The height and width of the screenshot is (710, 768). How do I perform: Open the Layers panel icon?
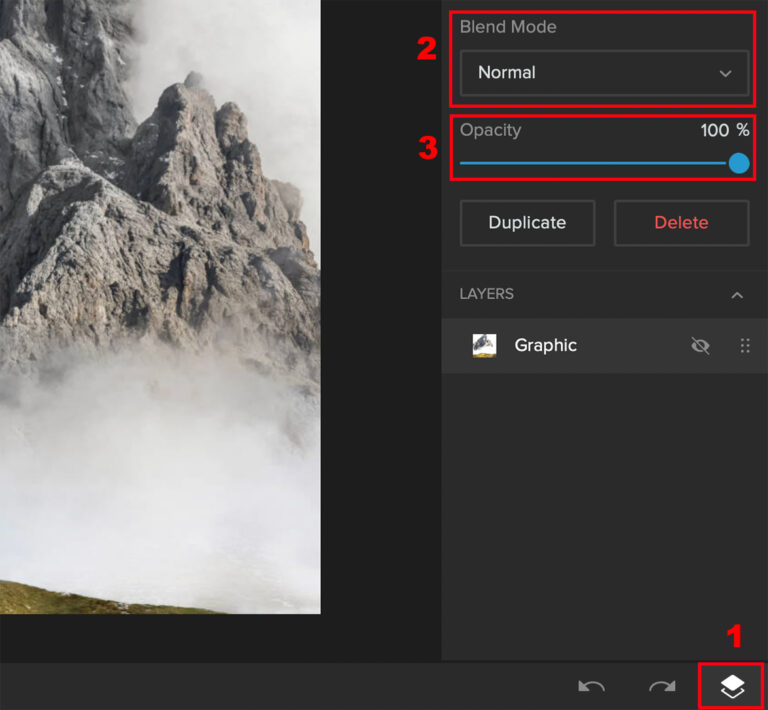732,686
